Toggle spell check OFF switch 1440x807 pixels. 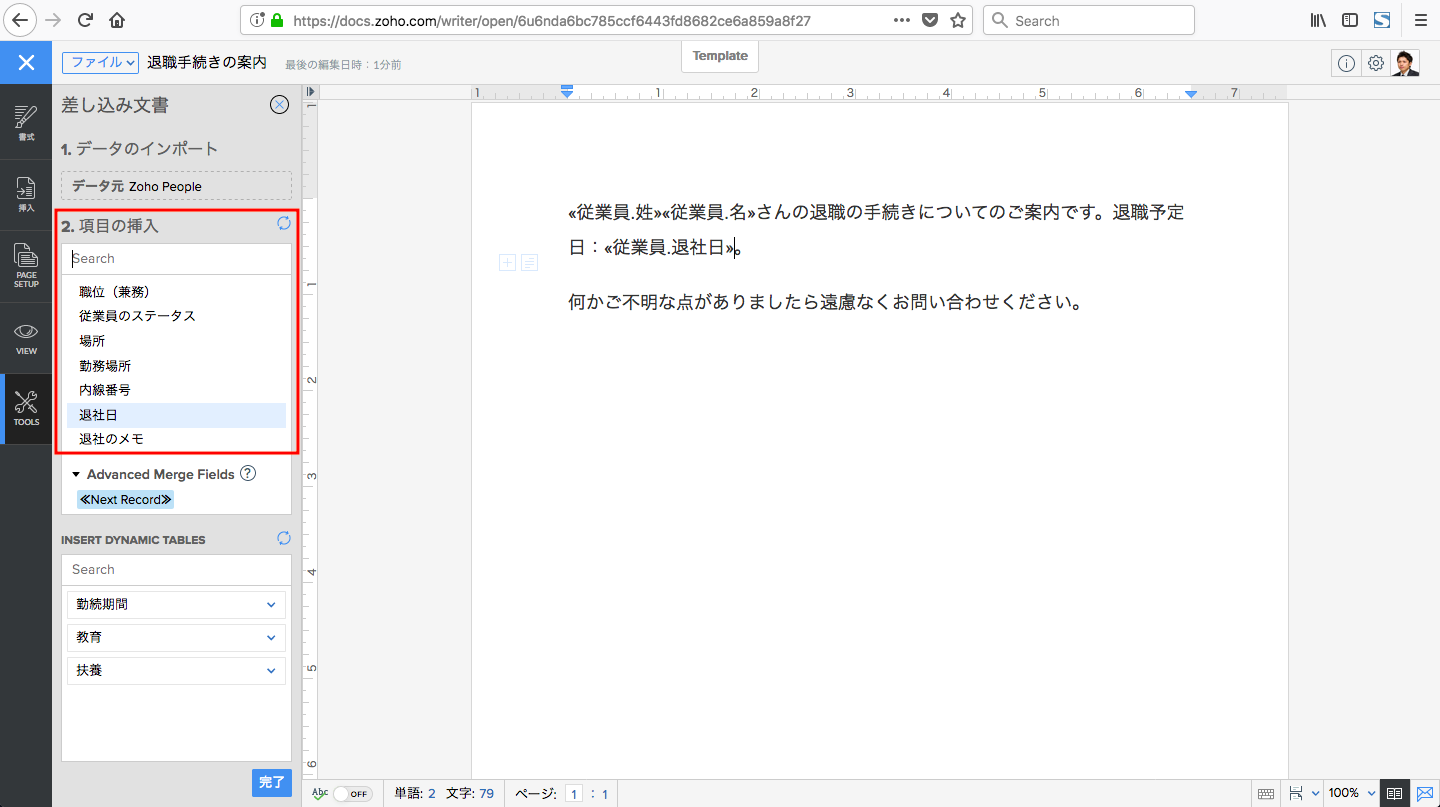352,794
